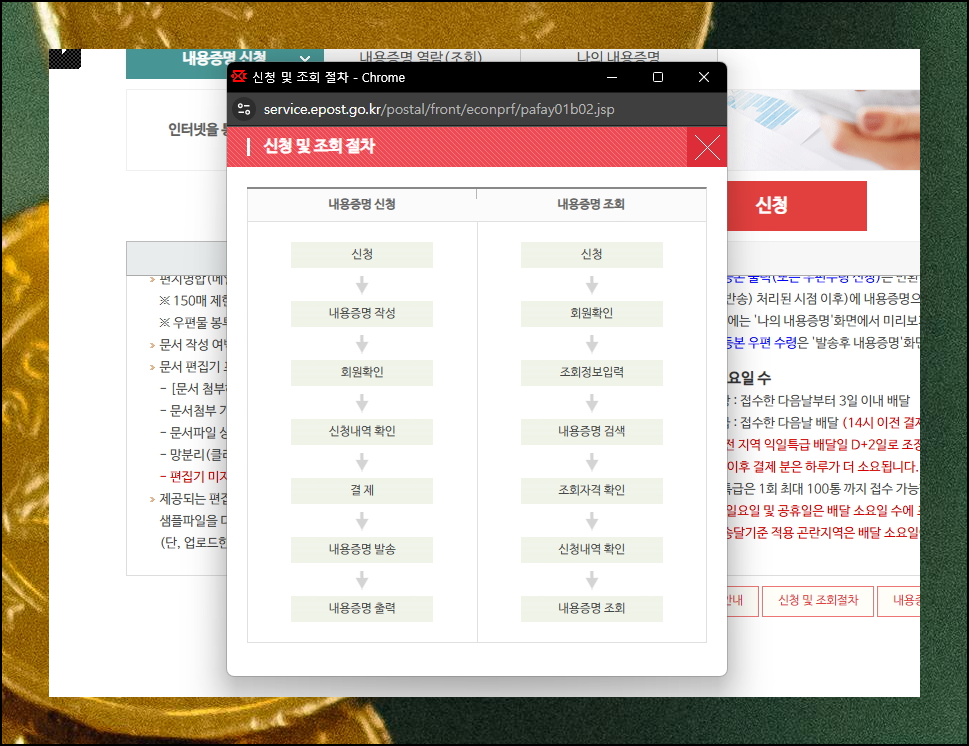Click the red 신청 button on background page
The image size is (969, 746).
(x=797, y=206)
